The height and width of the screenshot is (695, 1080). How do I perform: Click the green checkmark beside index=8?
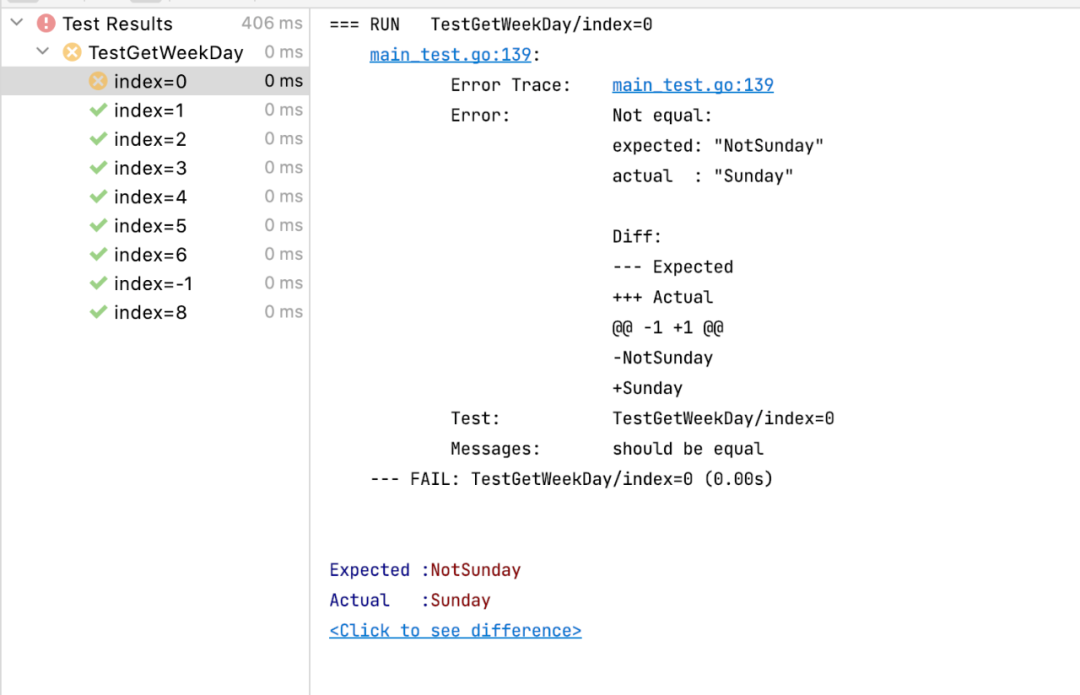tap(98, 313)
